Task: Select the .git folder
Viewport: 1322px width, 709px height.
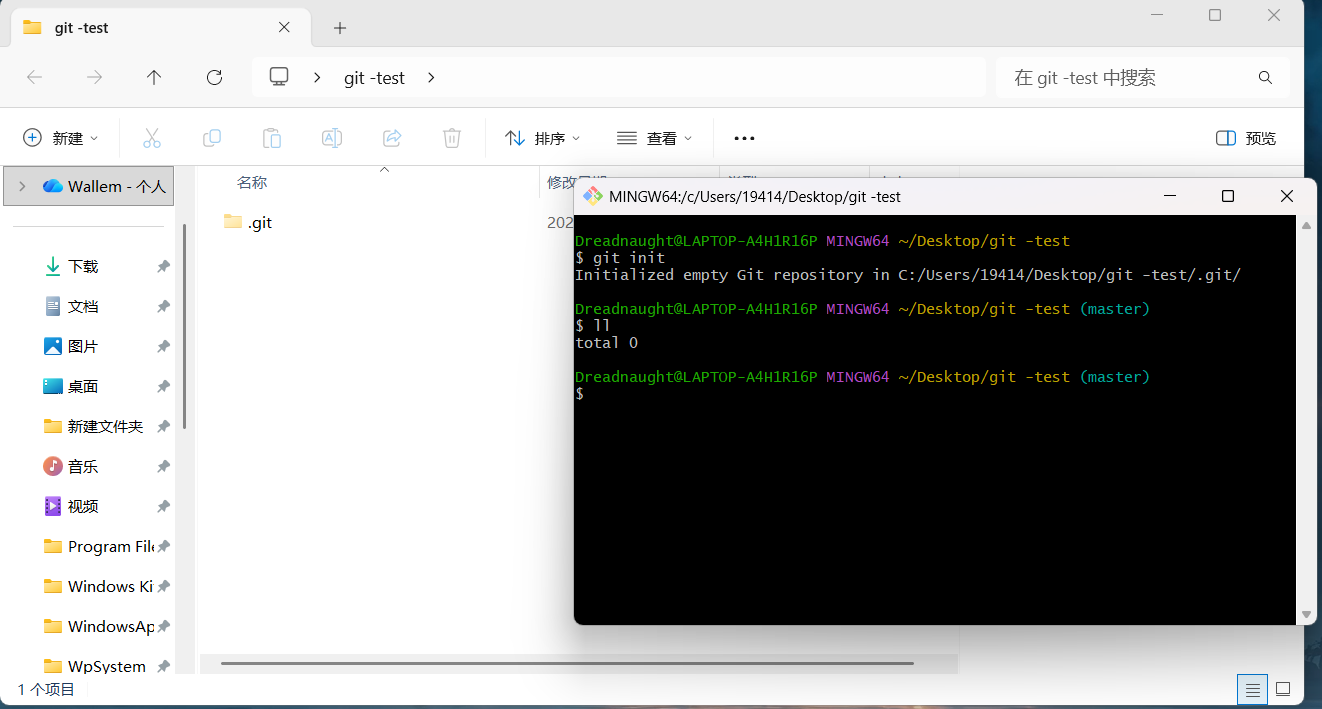Action: pos(248,222)
